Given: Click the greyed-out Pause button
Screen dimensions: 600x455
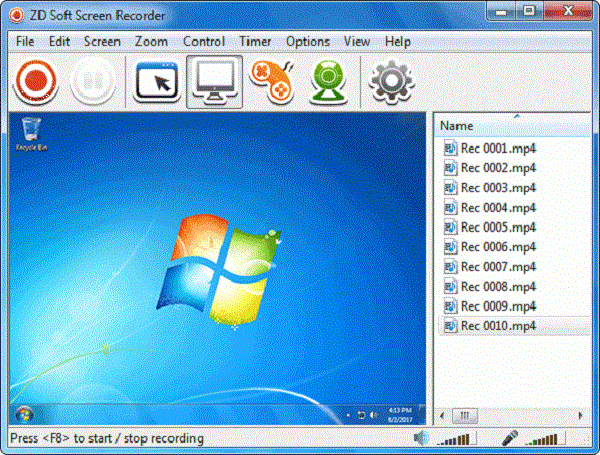Looking at the screenshot, I should click(93, 82).
